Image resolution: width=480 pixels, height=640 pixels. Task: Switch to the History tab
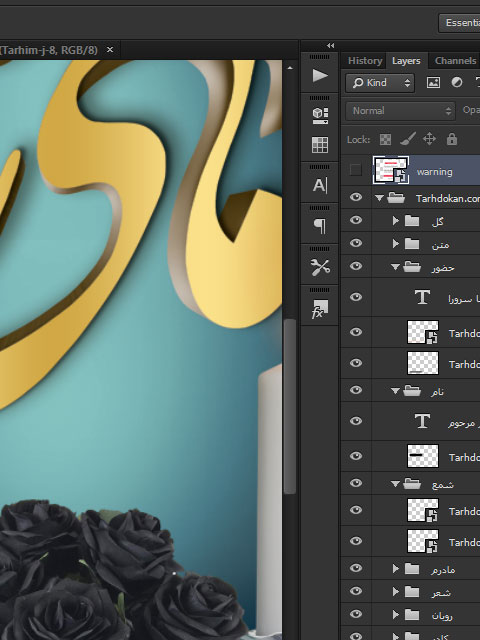point(365,61)
